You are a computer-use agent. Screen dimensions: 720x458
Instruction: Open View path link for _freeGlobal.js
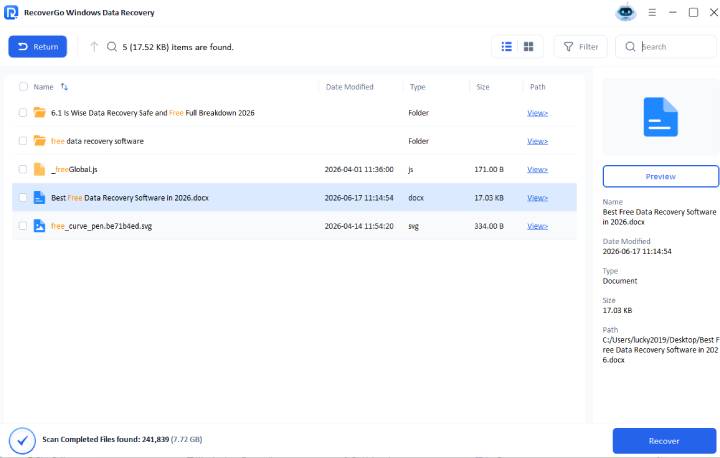tap(537, 170)
